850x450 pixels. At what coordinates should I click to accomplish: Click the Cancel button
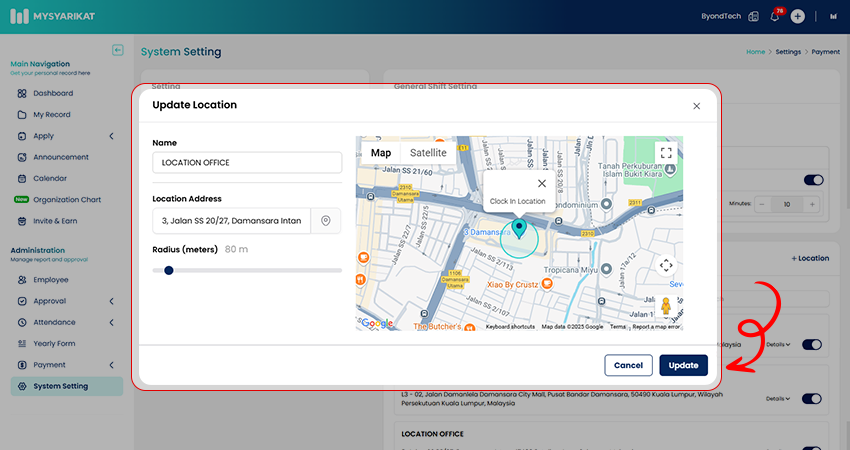point(628,365)
